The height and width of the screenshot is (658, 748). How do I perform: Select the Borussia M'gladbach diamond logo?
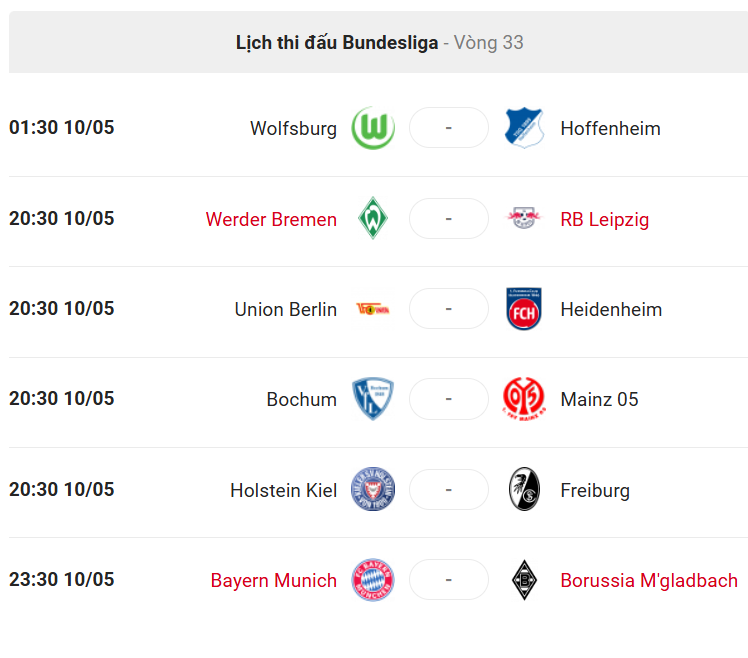pyautogui.click(x=524, y=580)
